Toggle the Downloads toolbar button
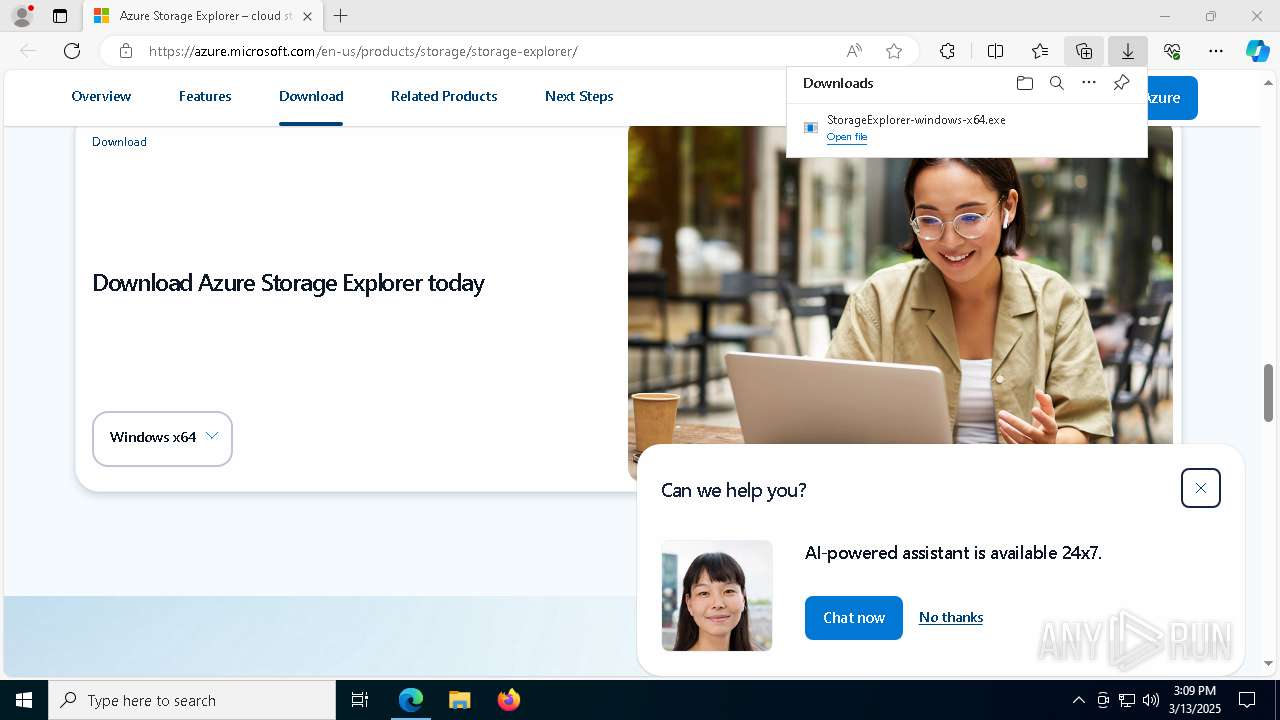Screen dimensions: 1280x720 (1128, 51)
